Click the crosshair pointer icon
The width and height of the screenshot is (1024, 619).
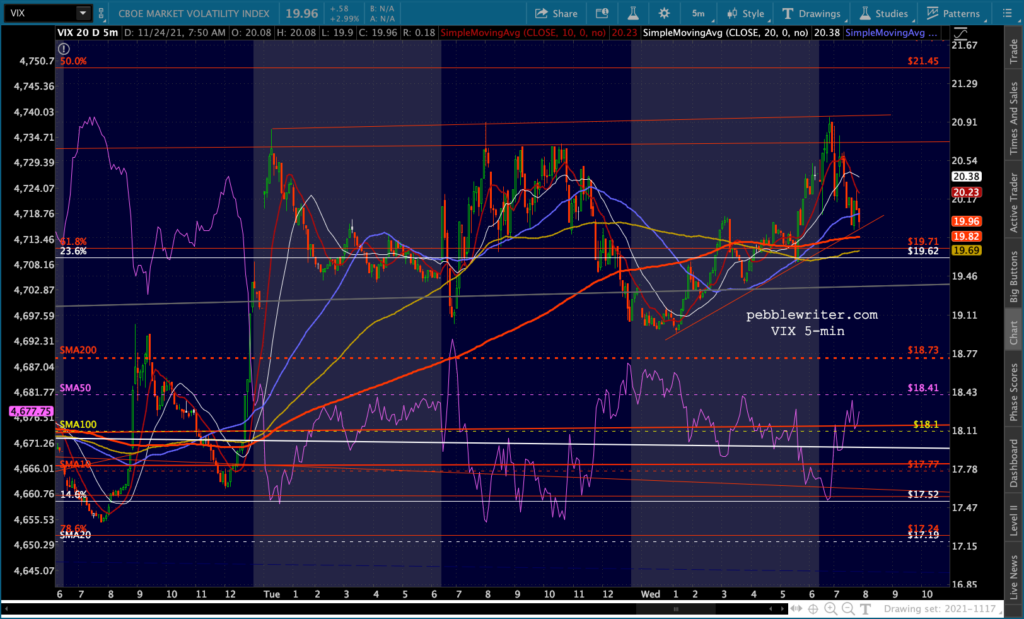click(812, 609)
